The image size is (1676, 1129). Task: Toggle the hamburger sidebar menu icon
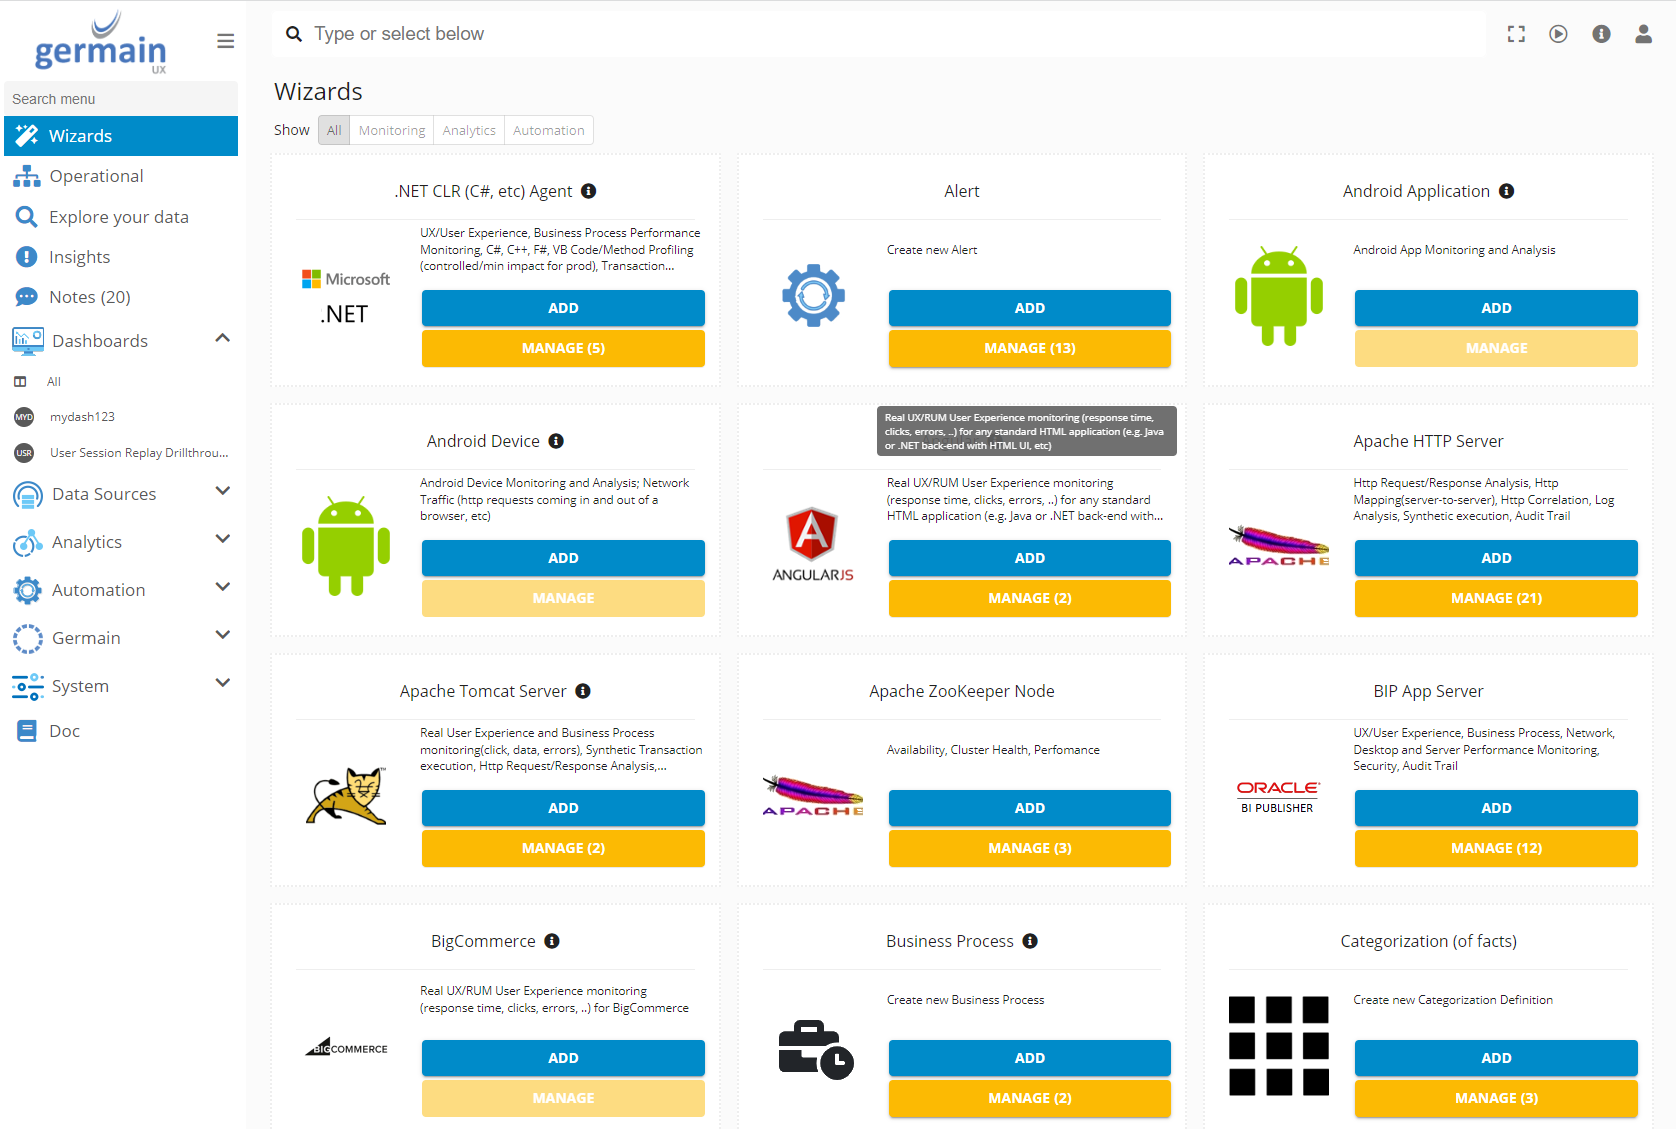click(x=225, y=41)
